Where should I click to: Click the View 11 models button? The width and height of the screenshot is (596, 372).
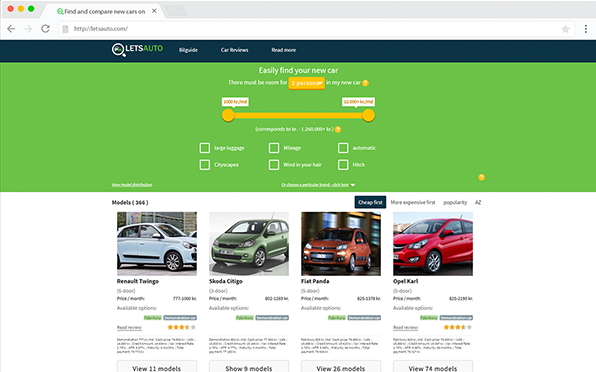[157, 367]
